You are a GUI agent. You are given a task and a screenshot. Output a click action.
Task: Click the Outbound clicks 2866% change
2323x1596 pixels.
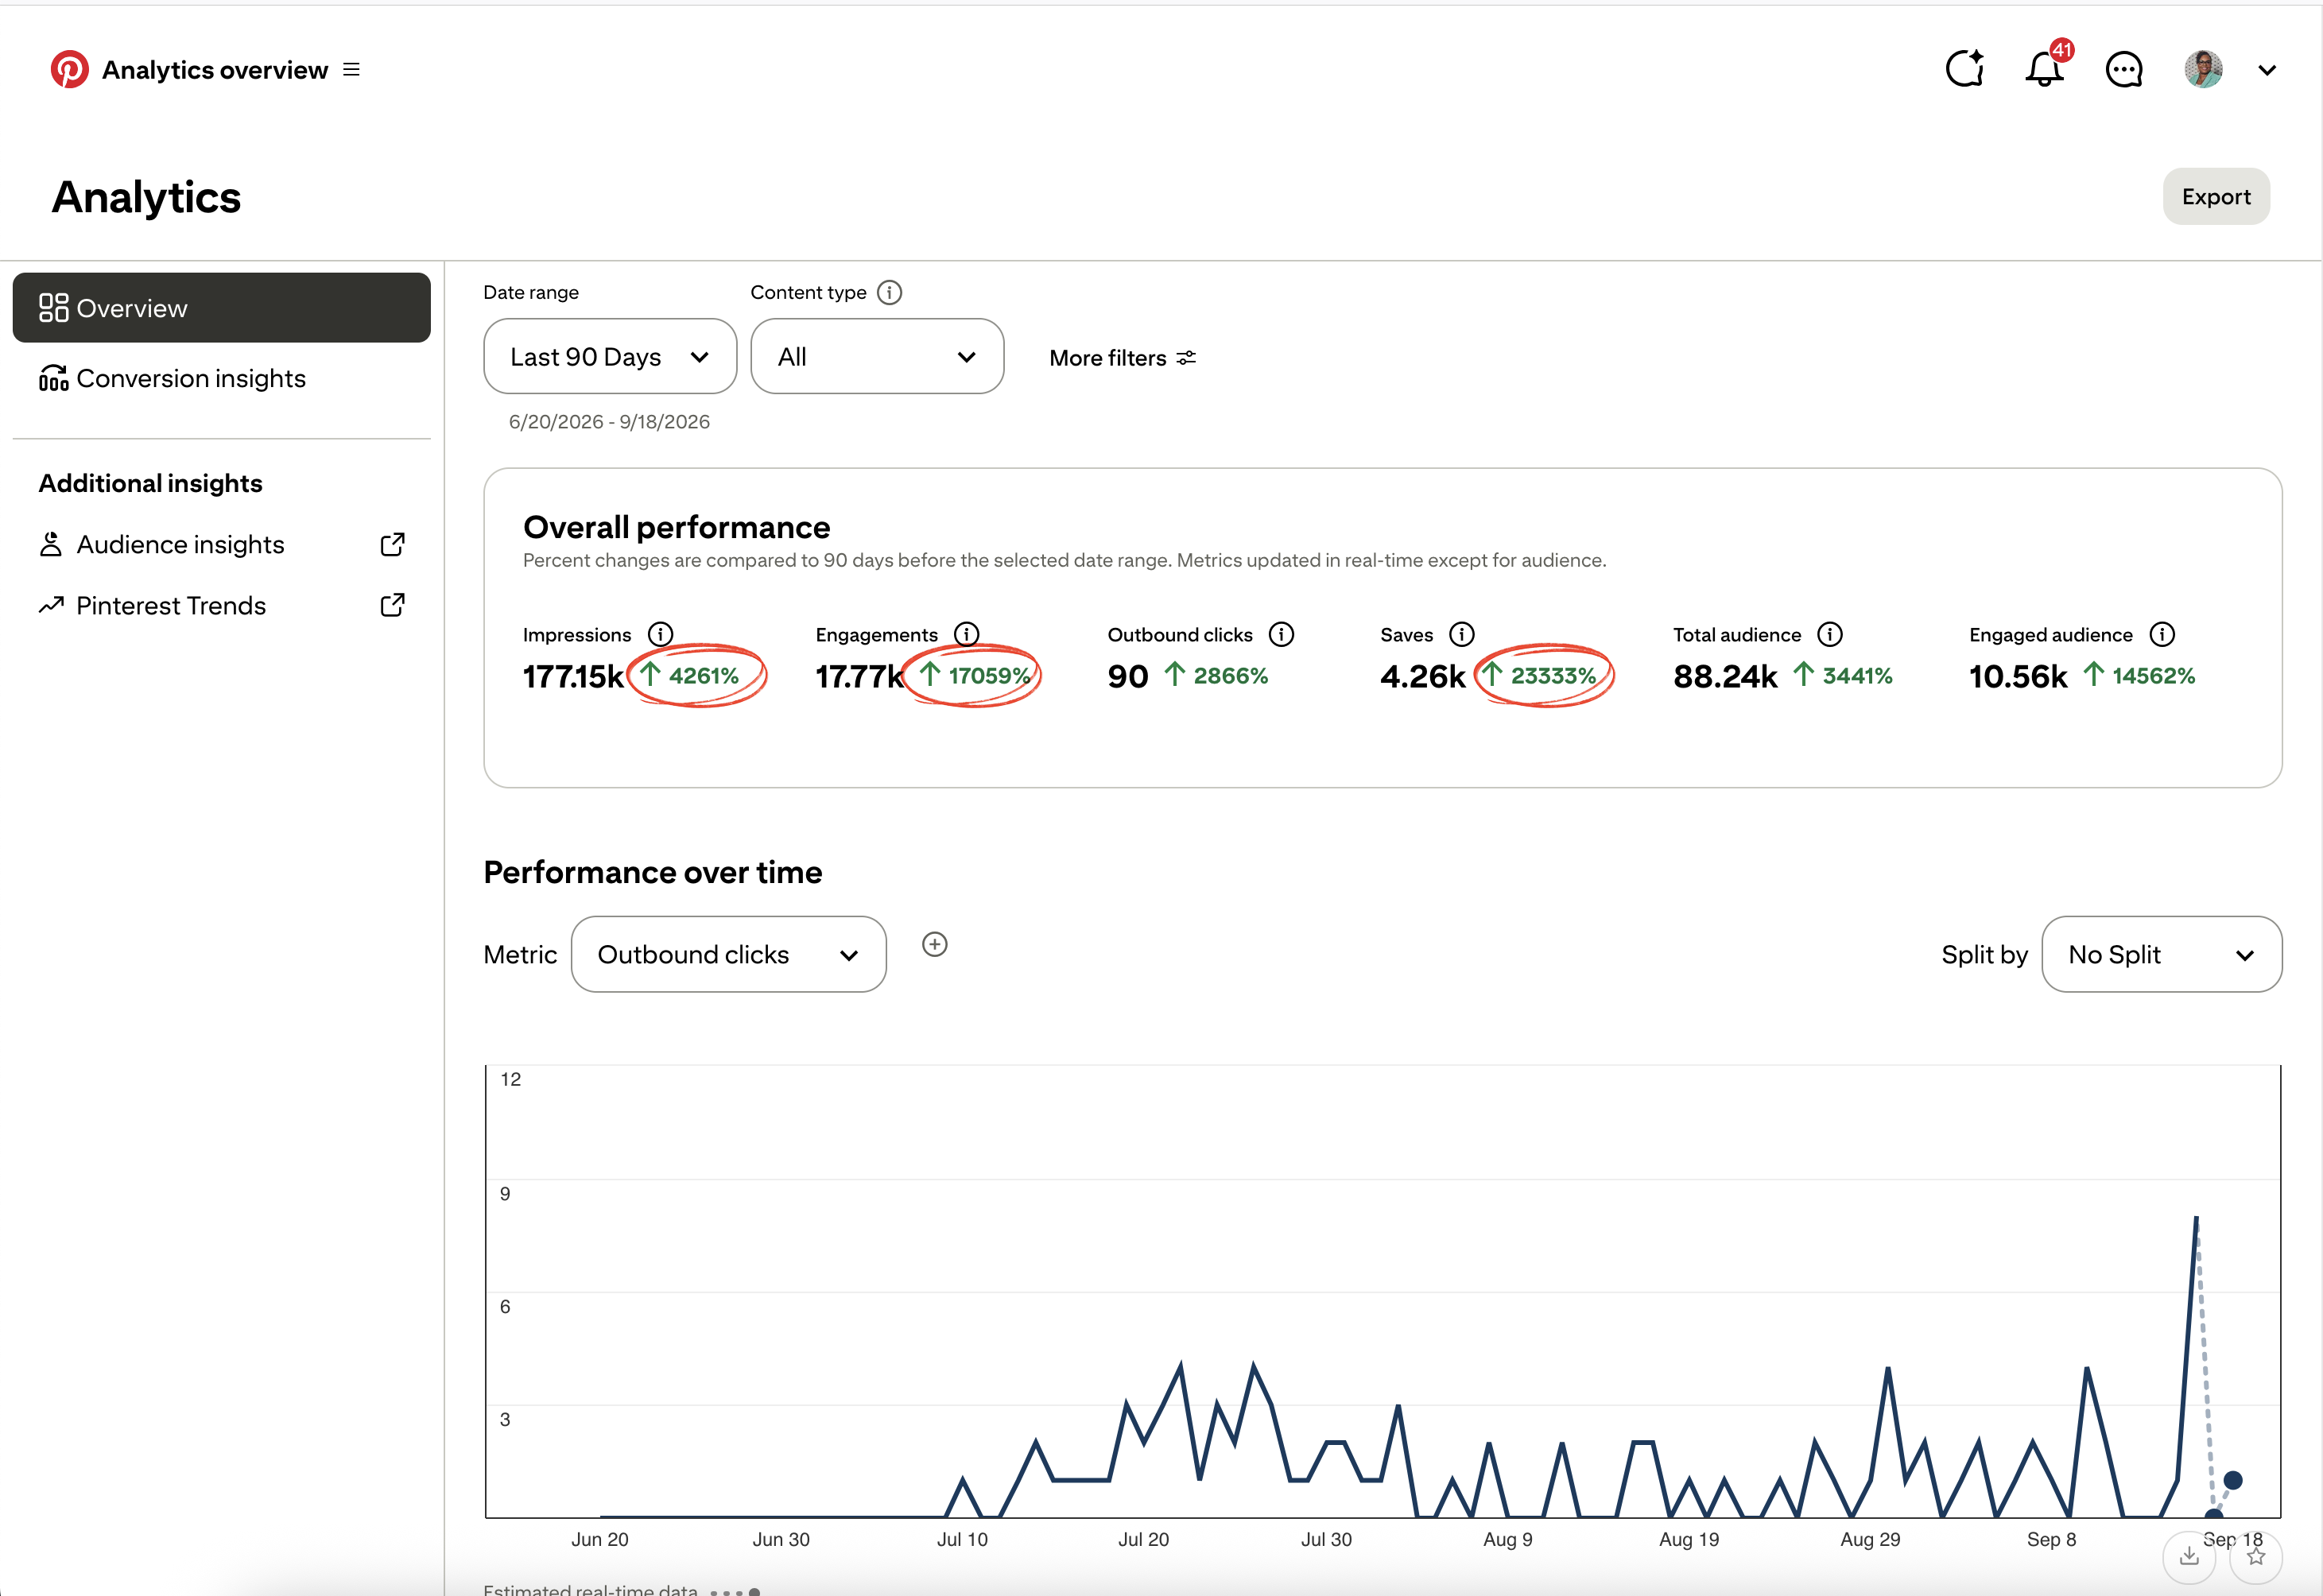click(x=1217, y=675)
